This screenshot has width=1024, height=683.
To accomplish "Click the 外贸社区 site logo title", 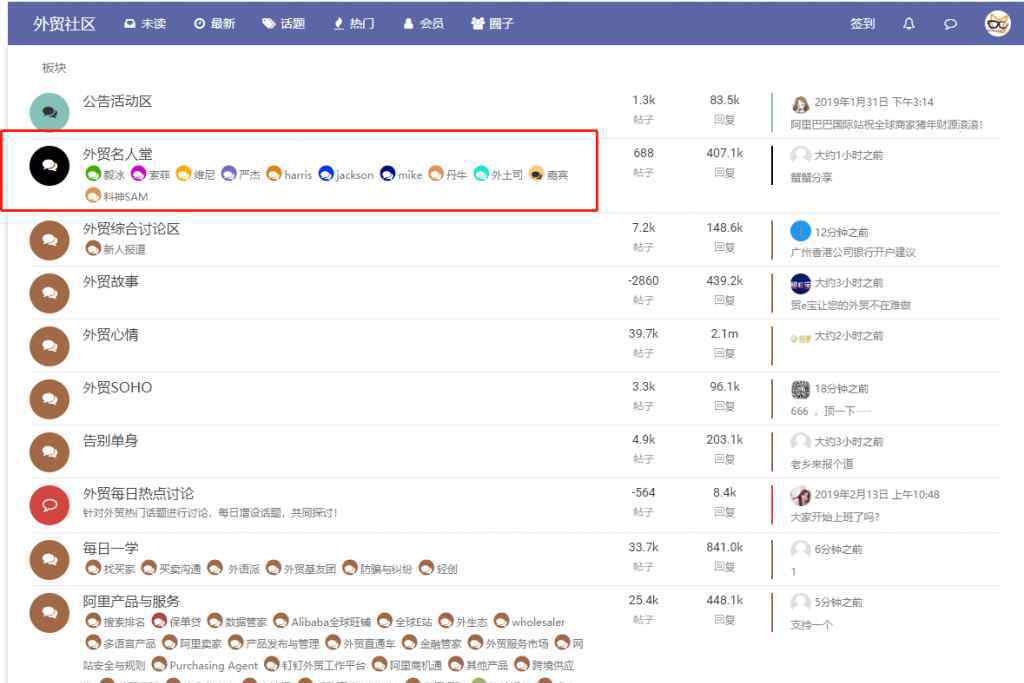I will pos(64,24).
